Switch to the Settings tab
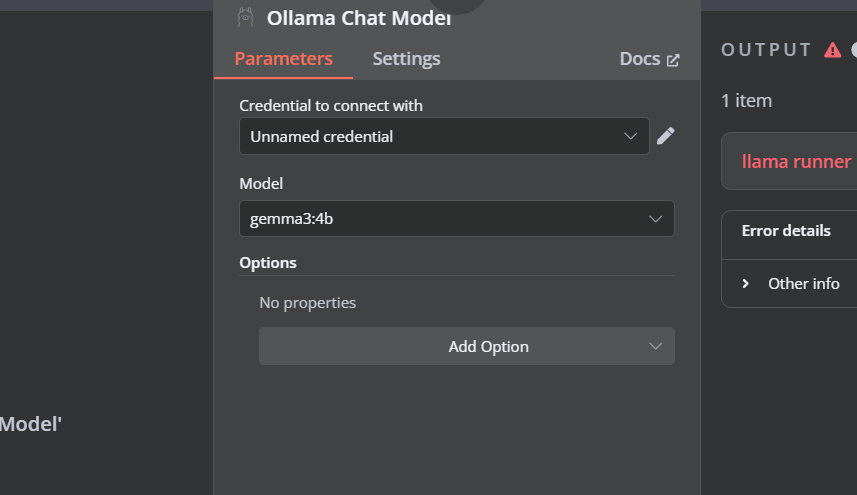This screenshot has height=495, width=857. pos(406,58)
